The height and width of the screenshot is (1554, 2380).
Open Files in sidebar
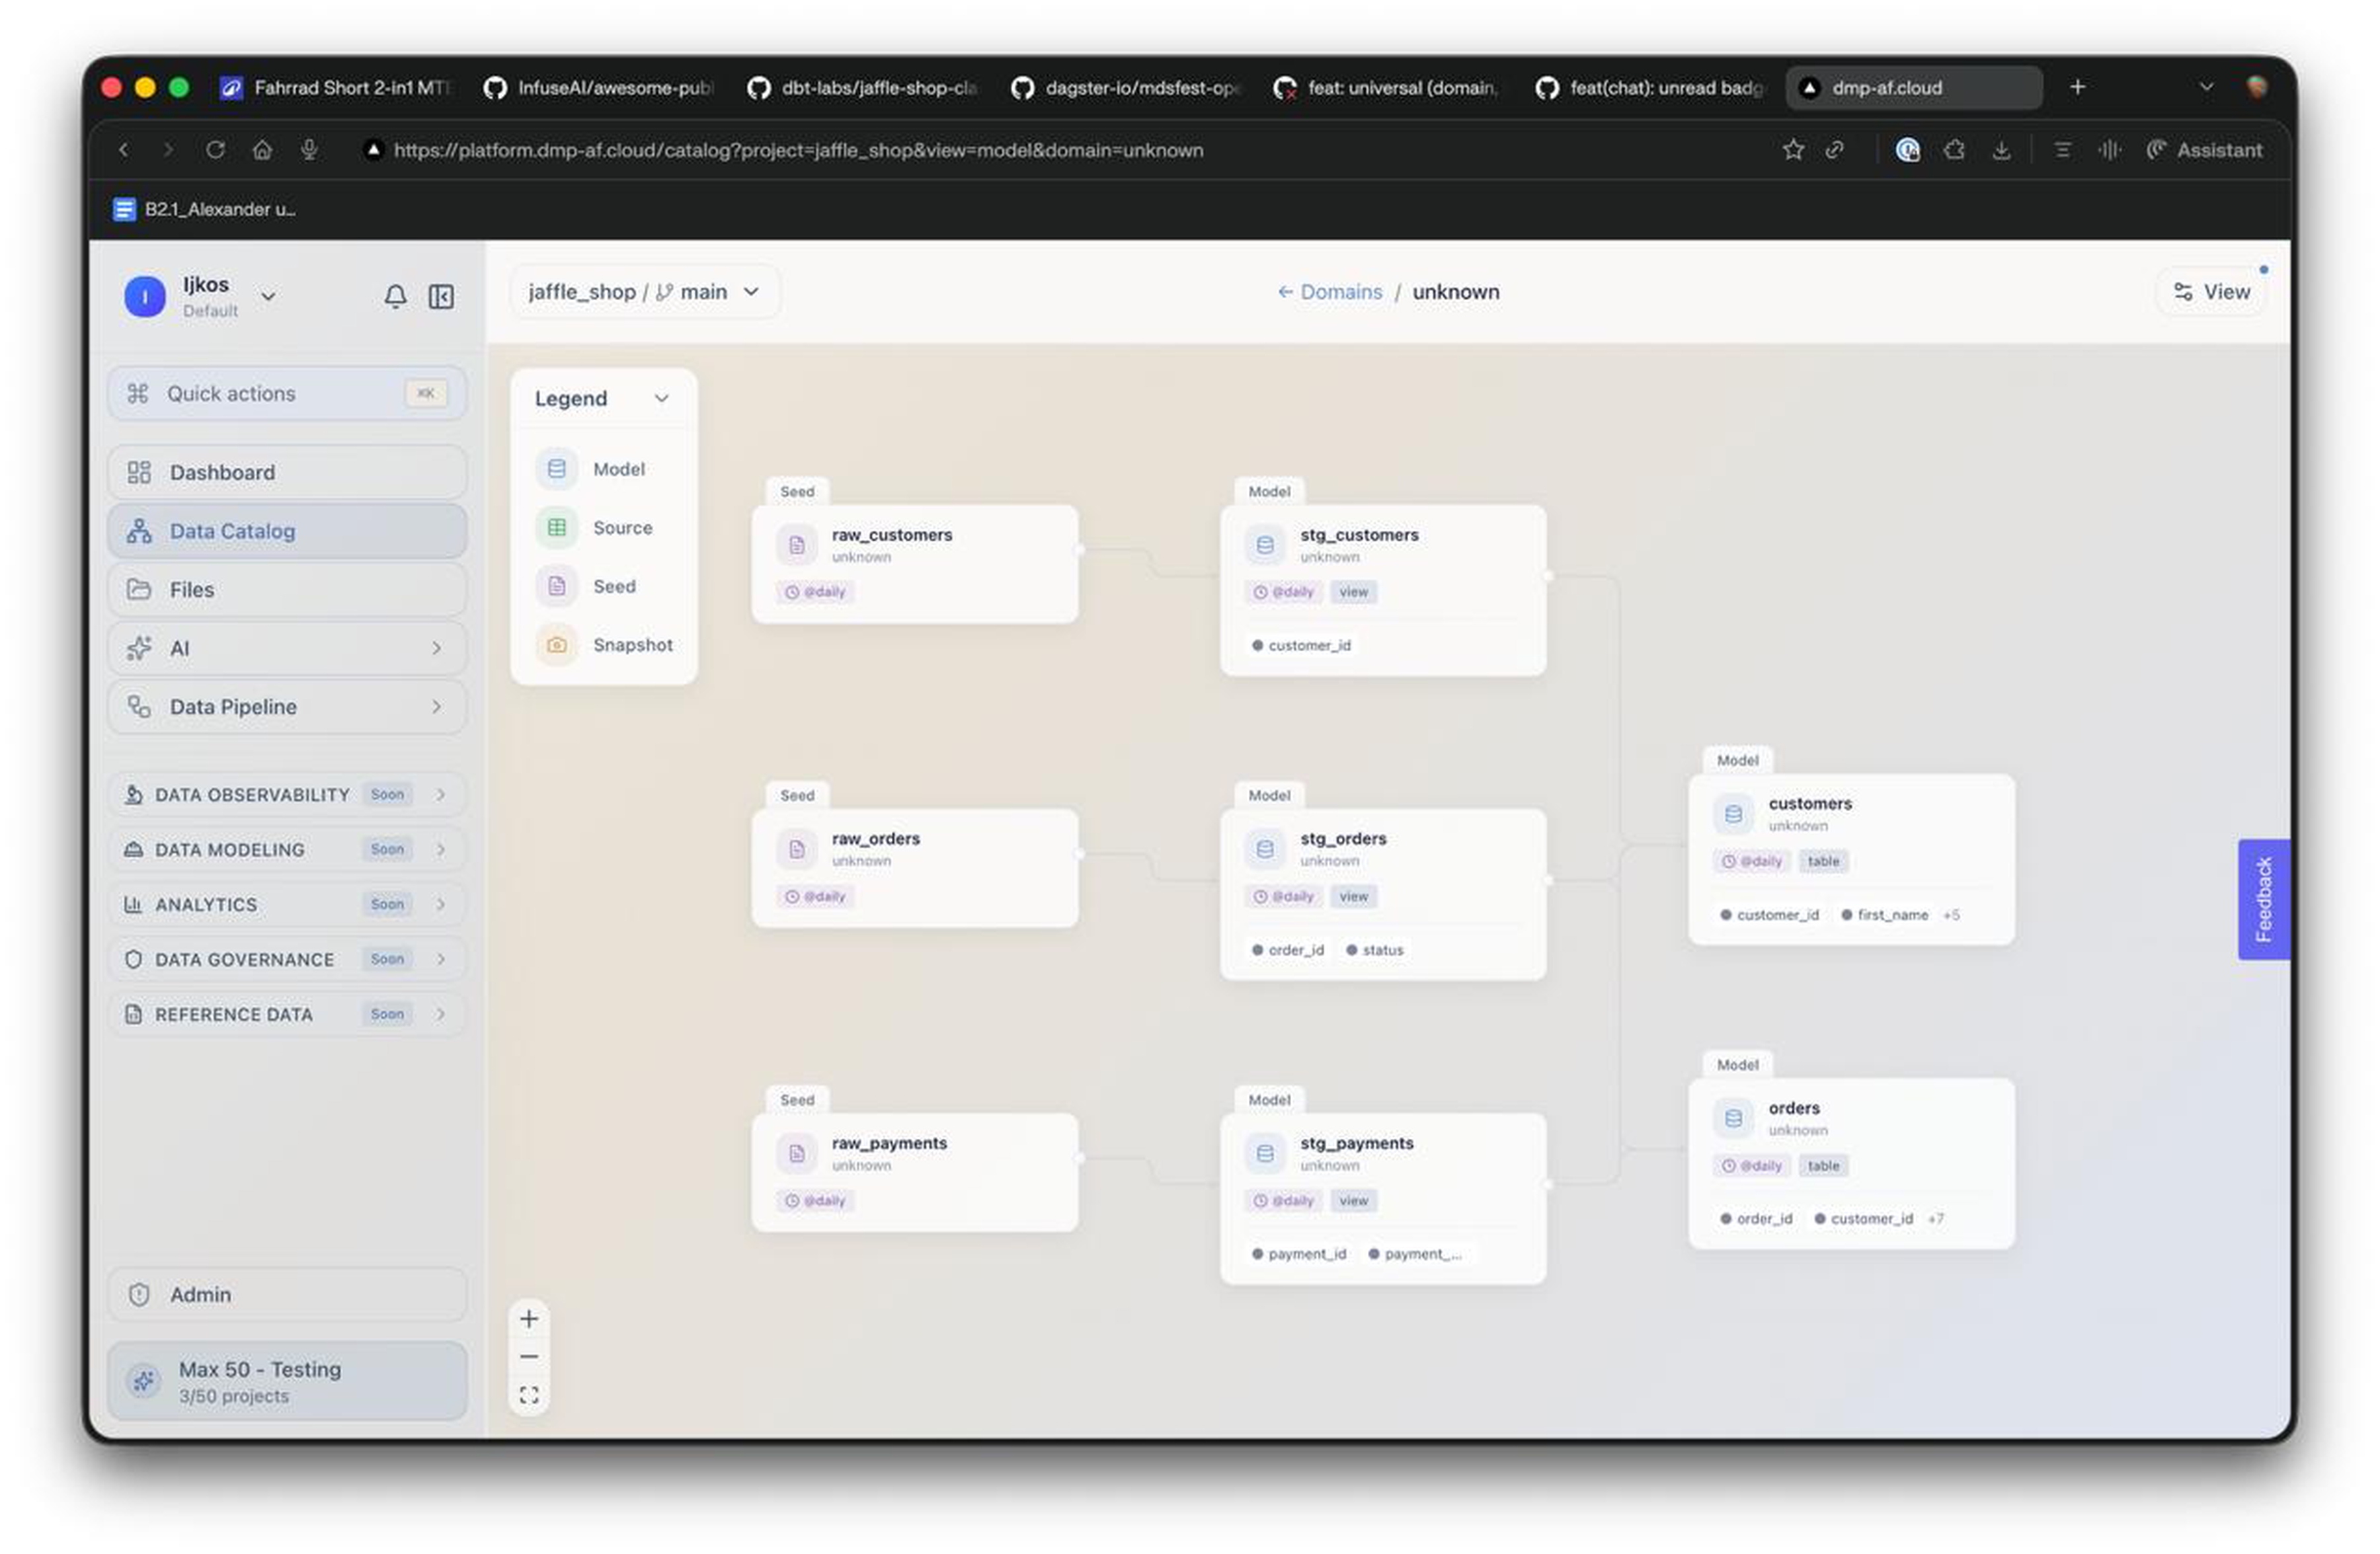click(x=287, y=590)
